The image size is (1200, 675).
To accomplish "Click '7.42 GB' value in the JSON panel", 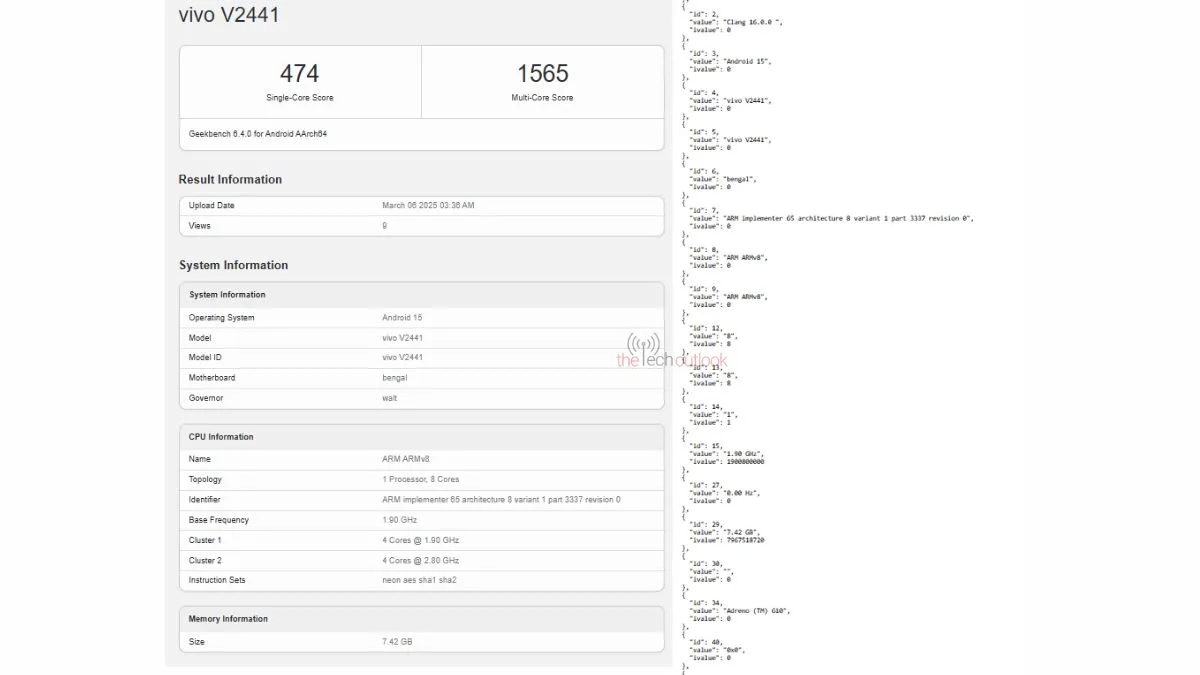I will point(740,532).
